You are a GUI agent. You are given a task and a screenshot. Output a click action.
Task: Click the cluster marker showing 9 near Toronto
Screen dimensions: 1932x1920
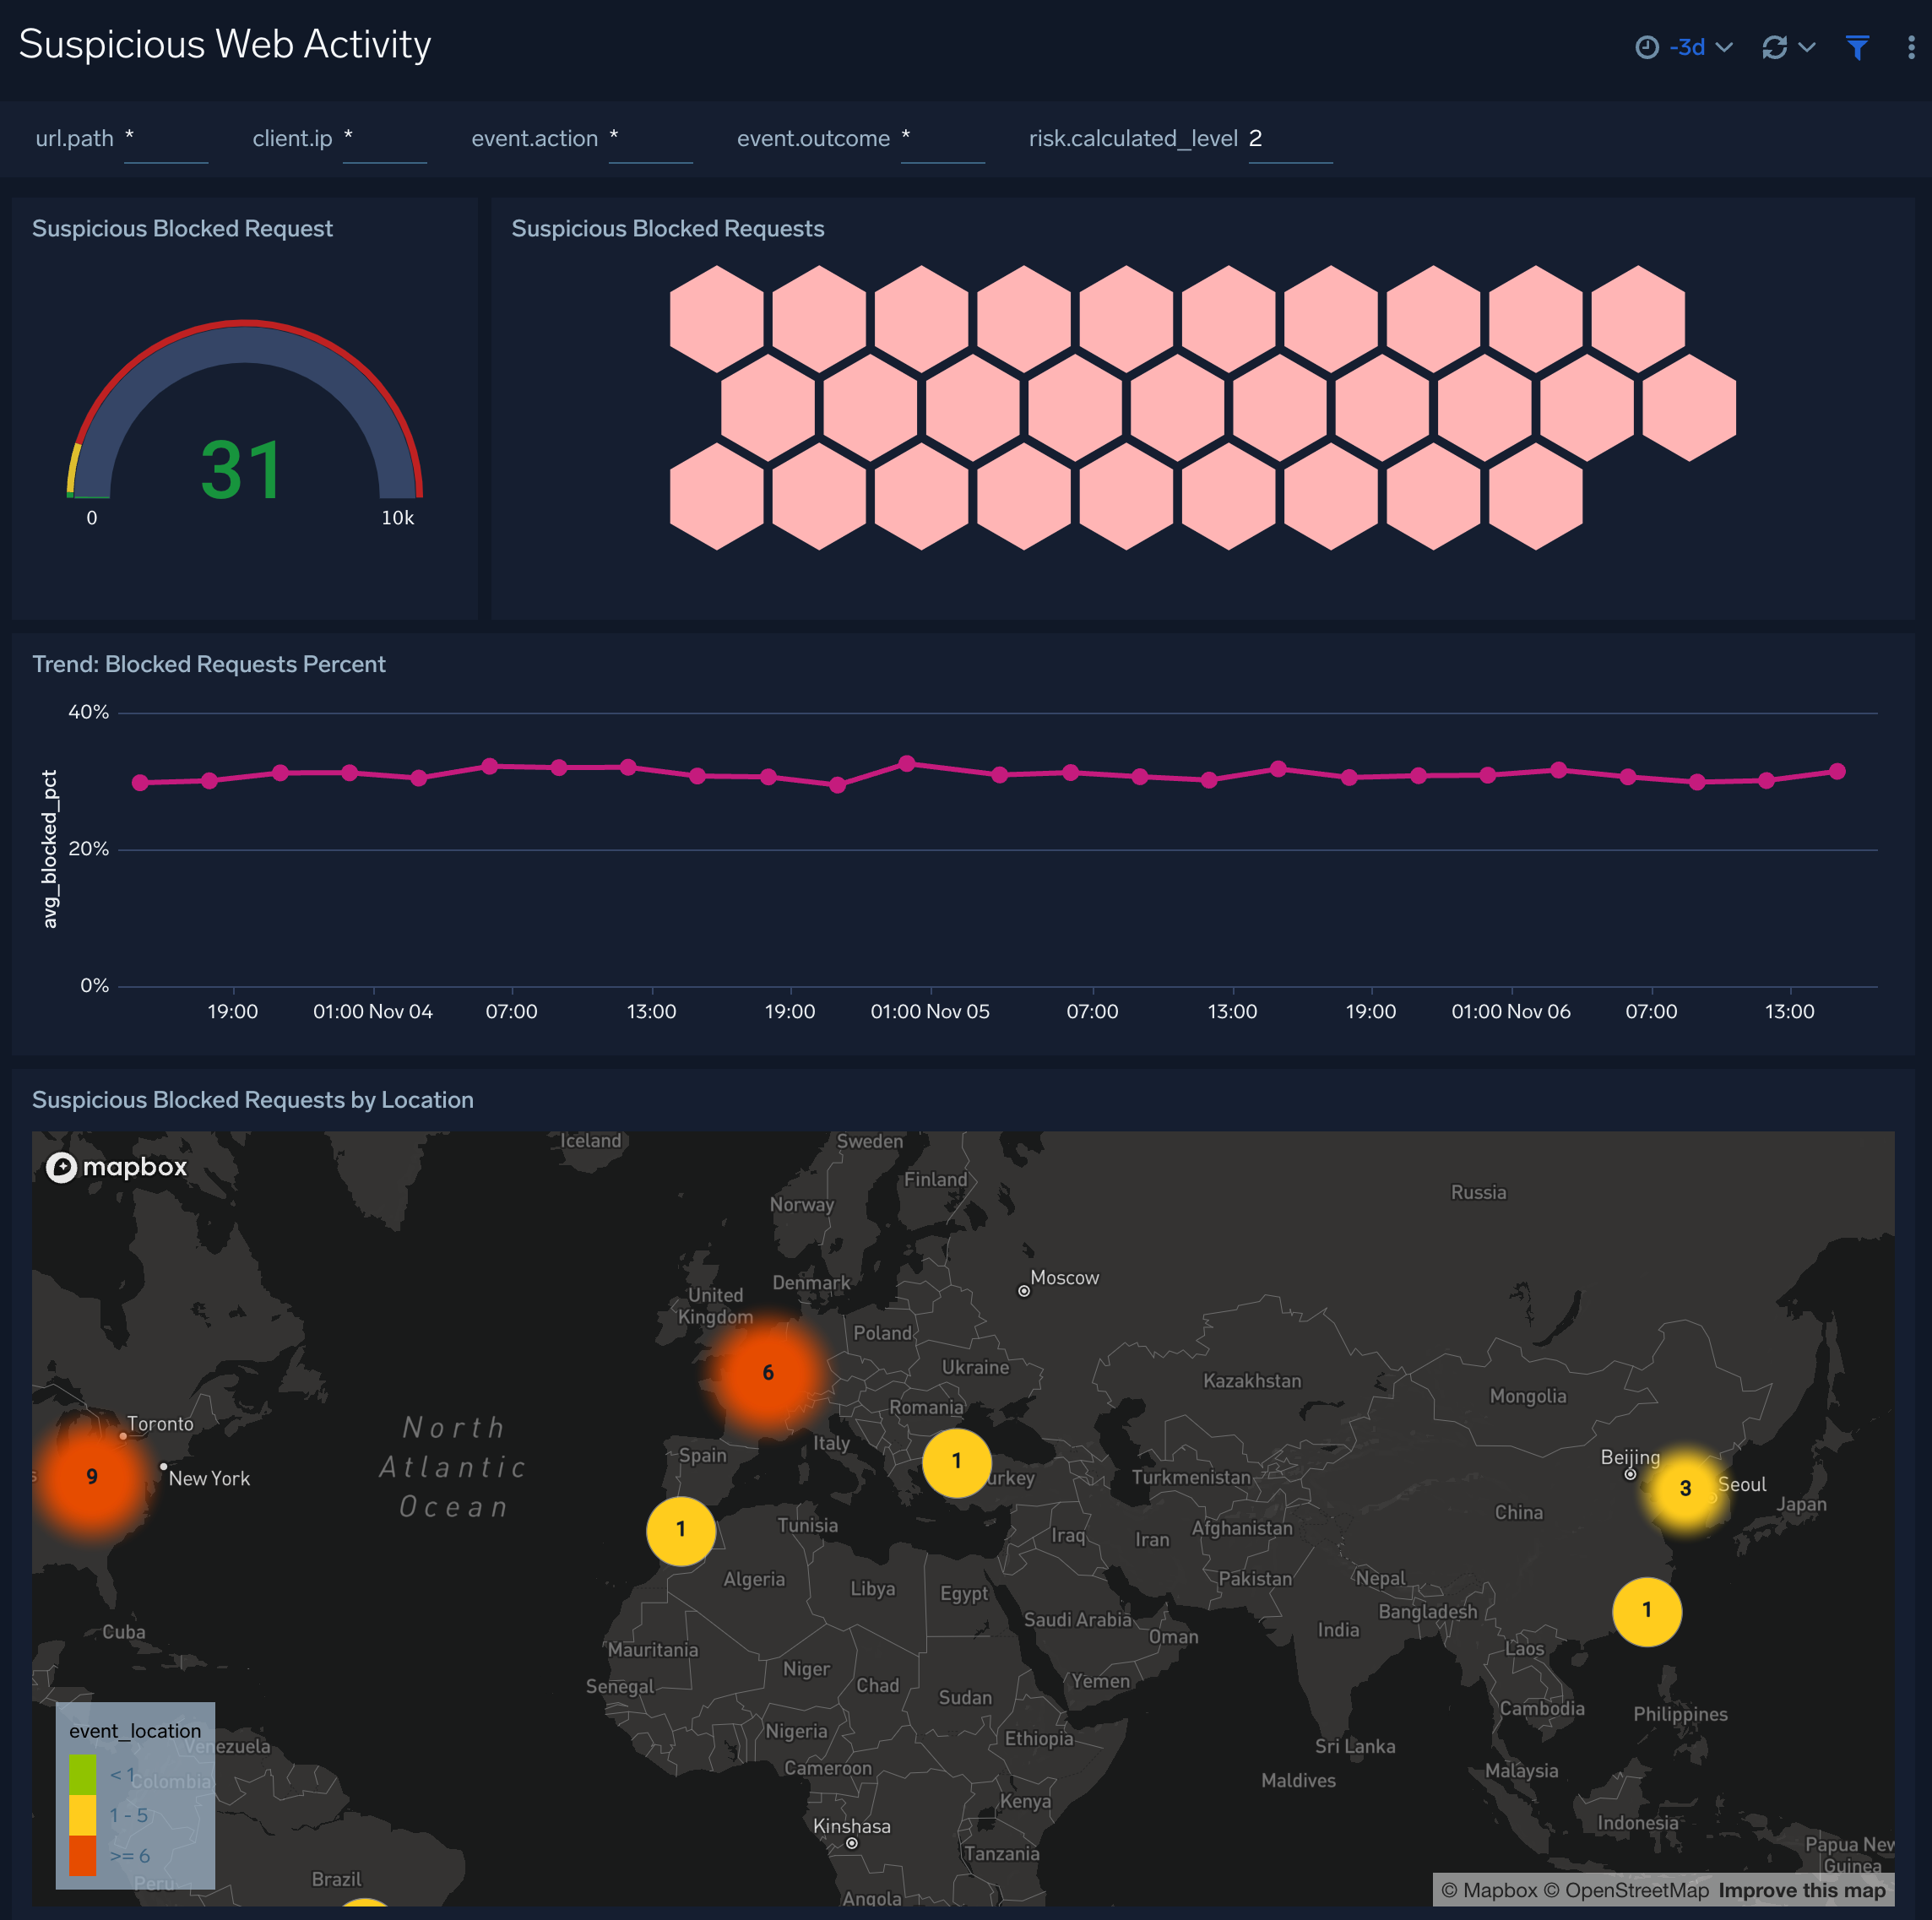91,1476
